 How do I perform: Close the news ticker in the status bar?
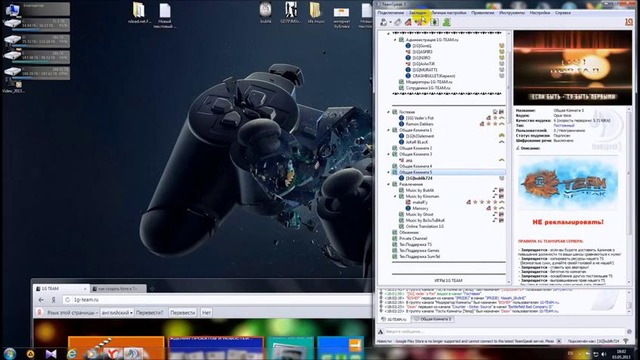(x=559, y=341)
